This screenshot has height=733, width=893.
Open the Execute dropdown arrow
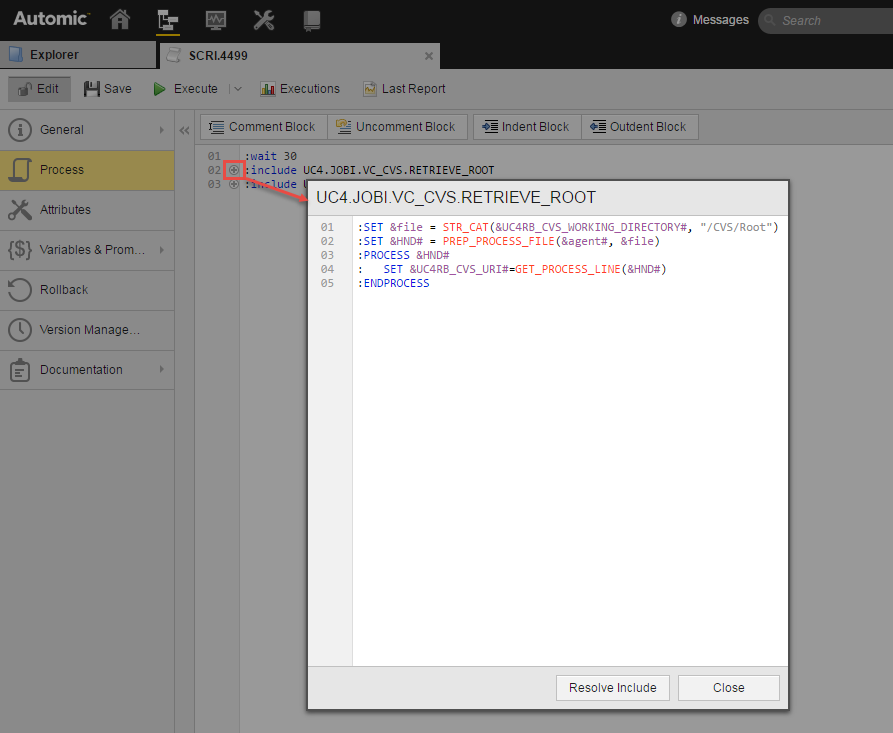tap(237, 89)
